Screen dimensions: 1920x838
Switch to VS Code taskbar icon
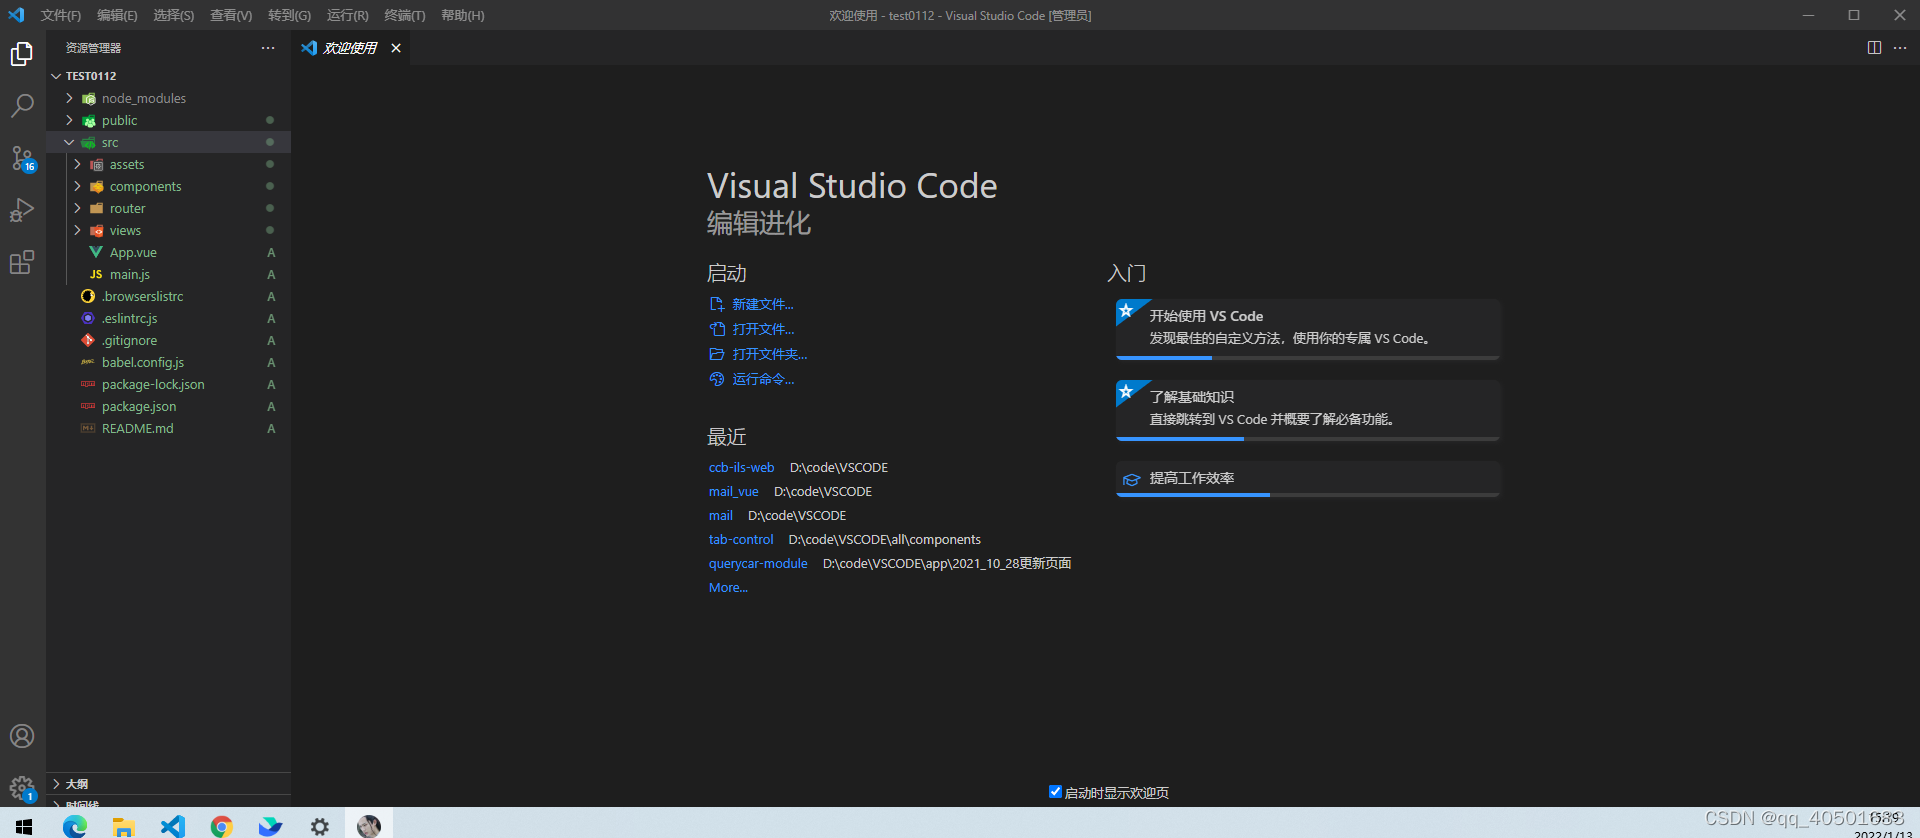tap(173, 826)
